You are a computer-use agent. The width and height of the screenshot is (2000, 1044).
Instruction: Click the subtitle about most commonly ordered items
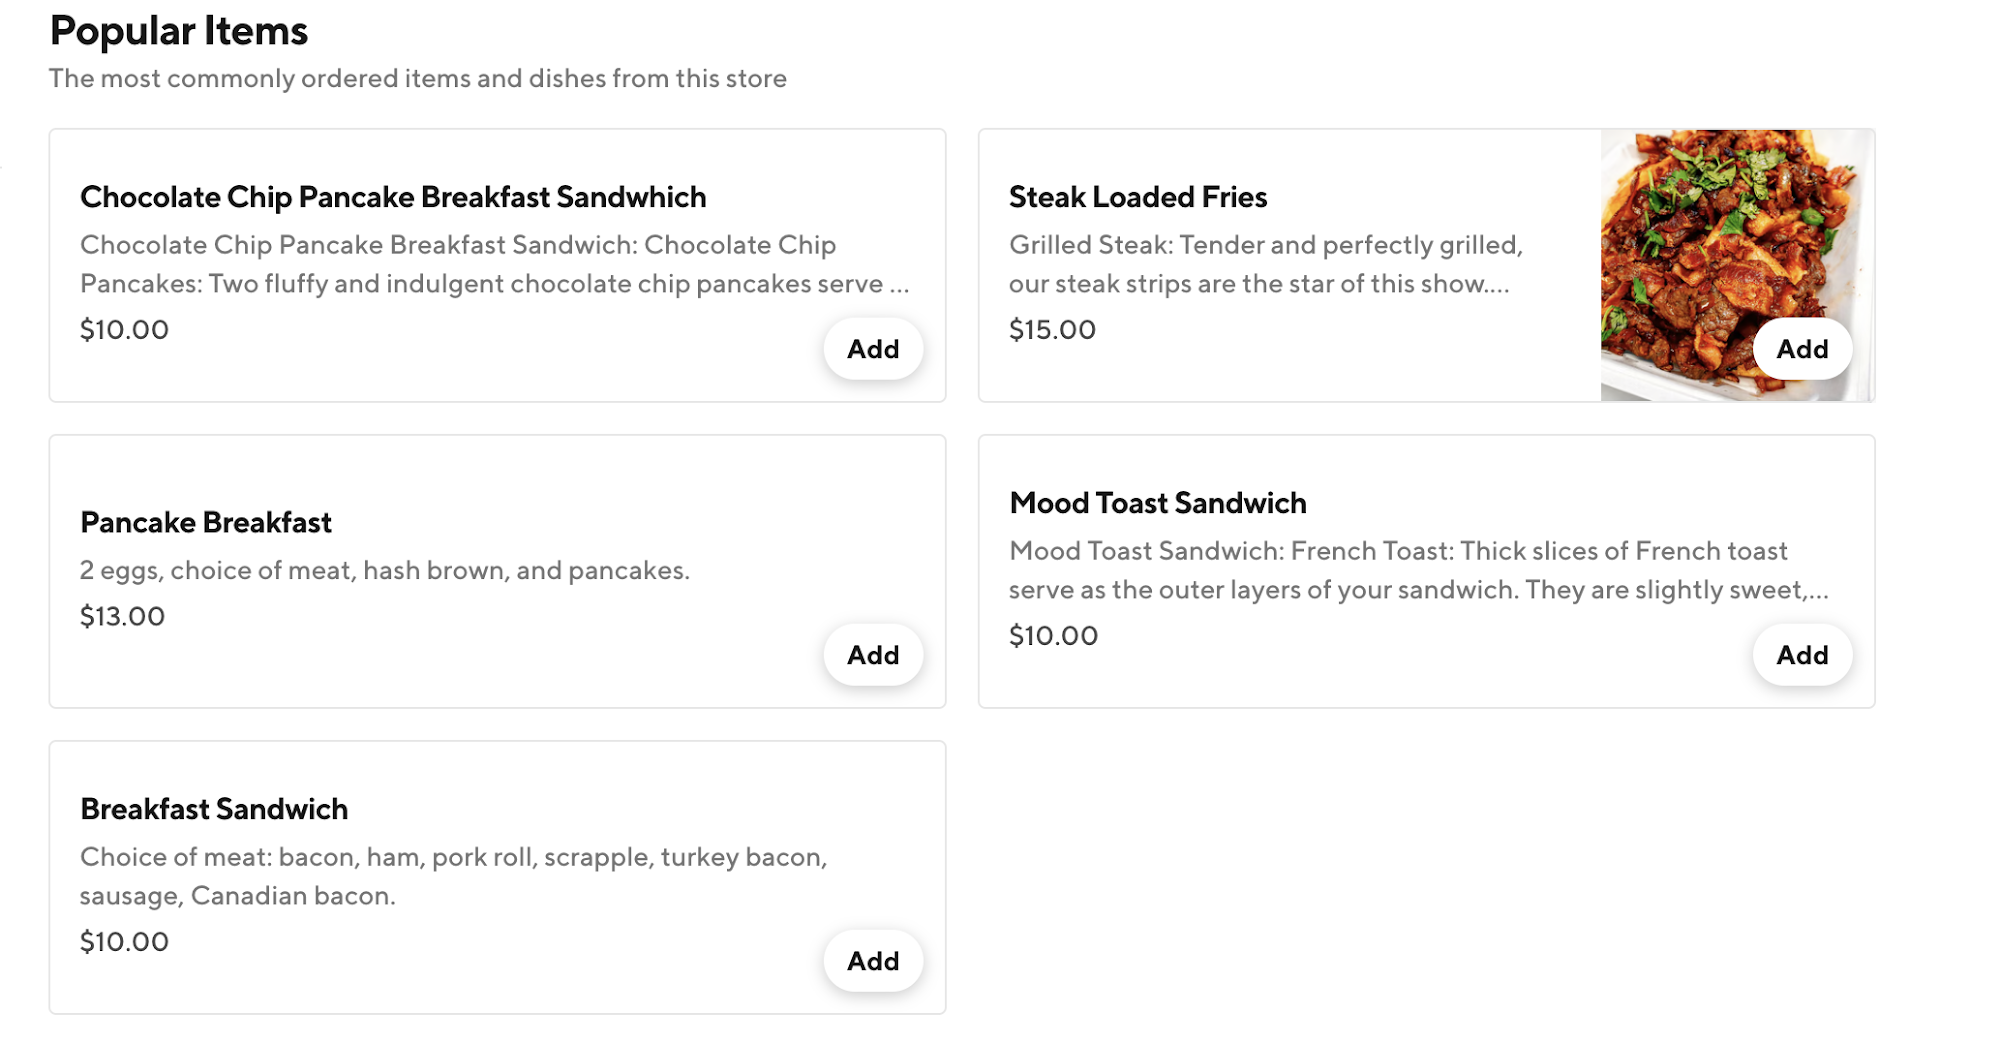point(417,78)
